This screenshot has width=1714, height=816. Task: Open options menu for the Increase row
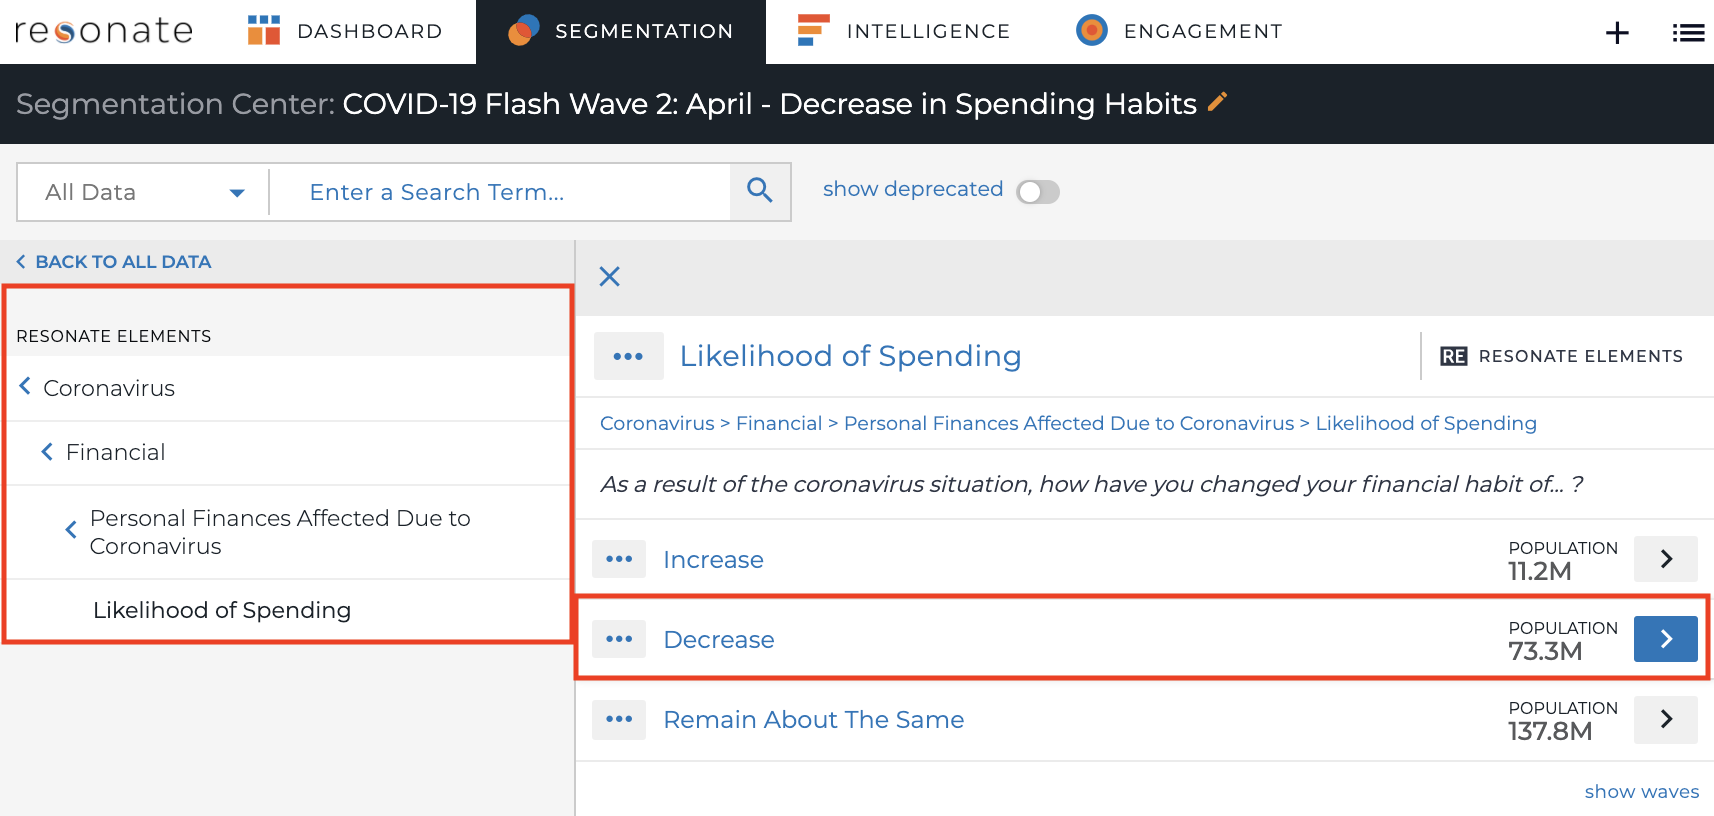pyautogui.click(x=619, y=559)
